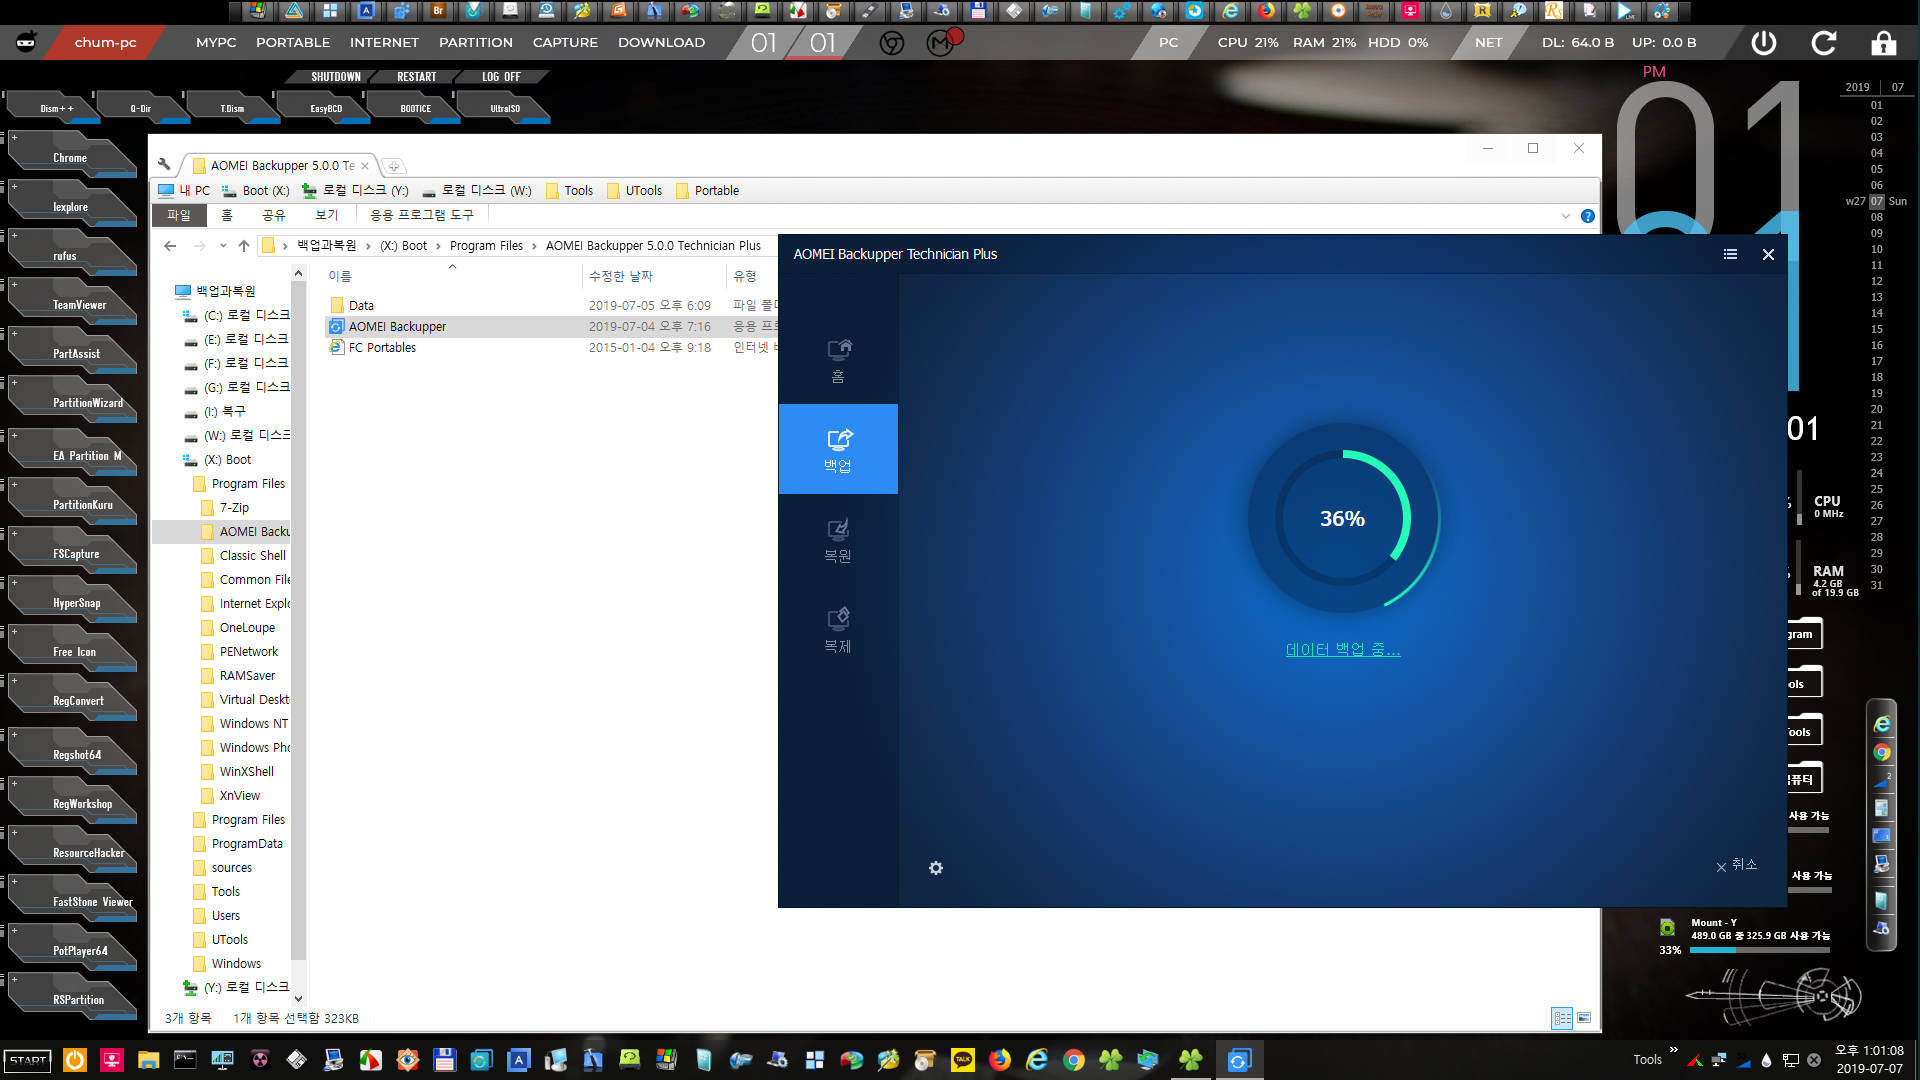This screenshot has height=1080, width=1920.
Task: Switch to large icons view in Explorer
Action: [x=1584, y=1018]
